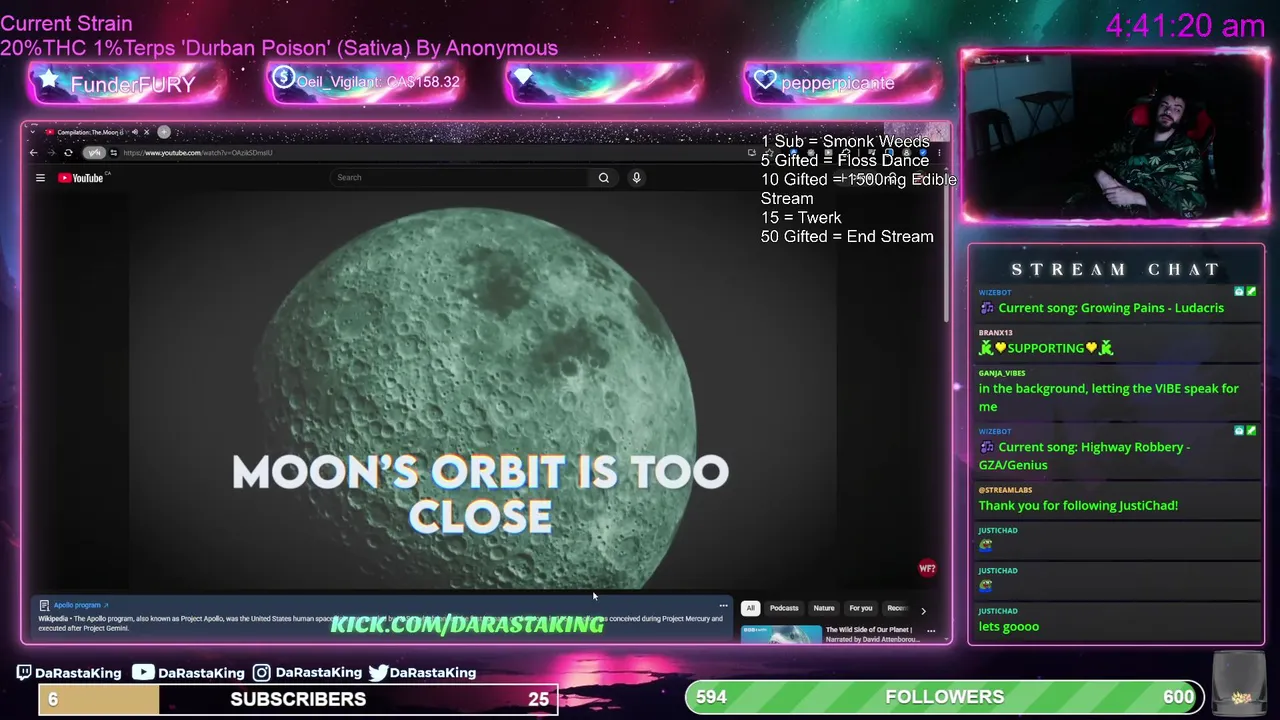Close the Compilation: The Moon tab

(x=146, y=132)
